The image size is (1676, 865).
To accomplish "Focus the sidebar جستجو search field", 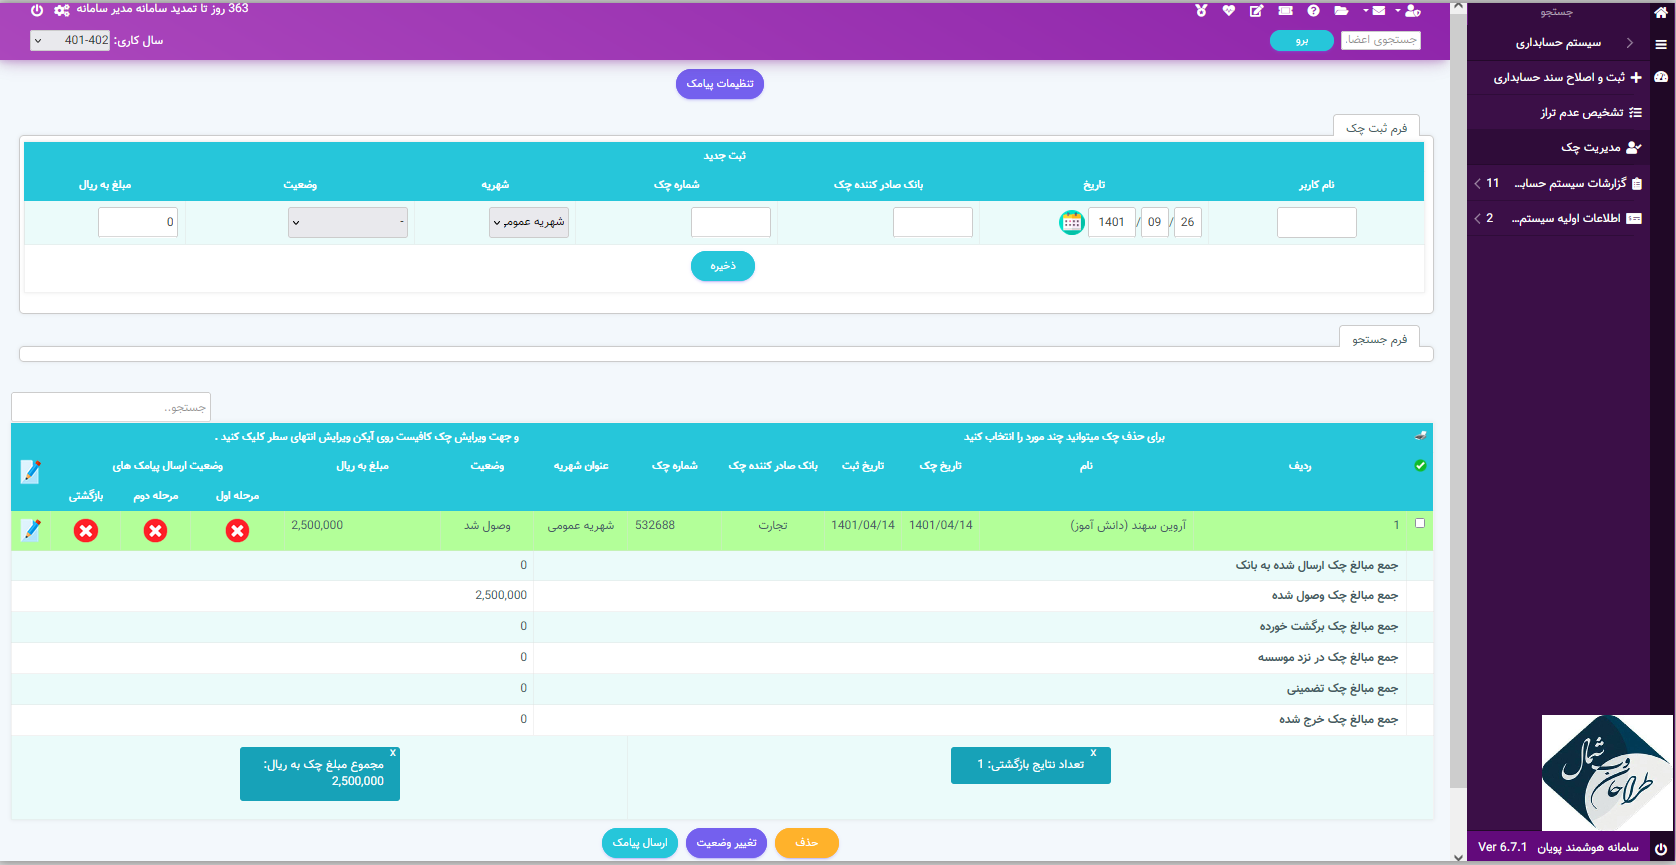I will [1556, 12].
